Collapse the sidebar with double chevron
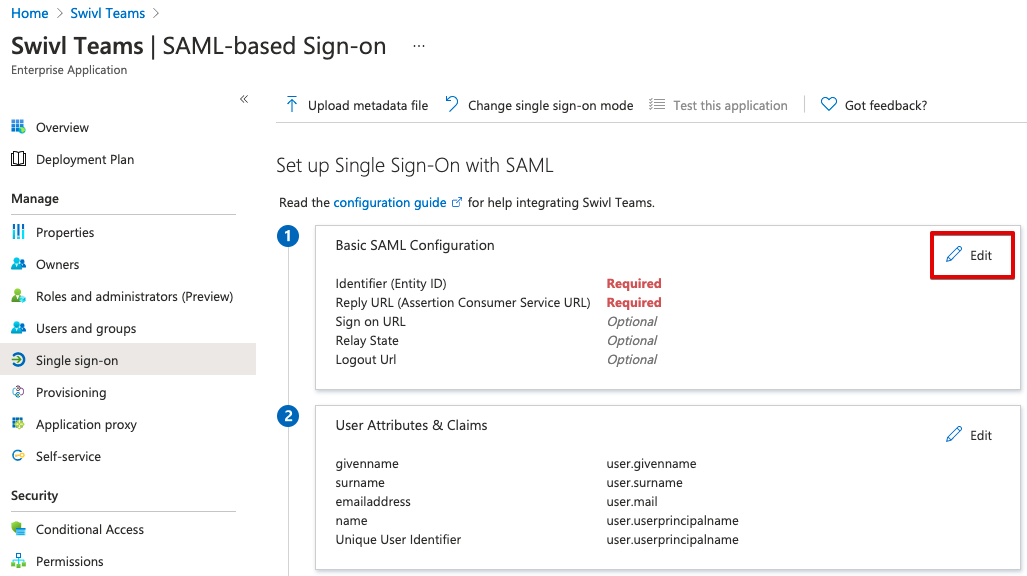The height and width of the screenshot is (576, 1027). [244, 99]
